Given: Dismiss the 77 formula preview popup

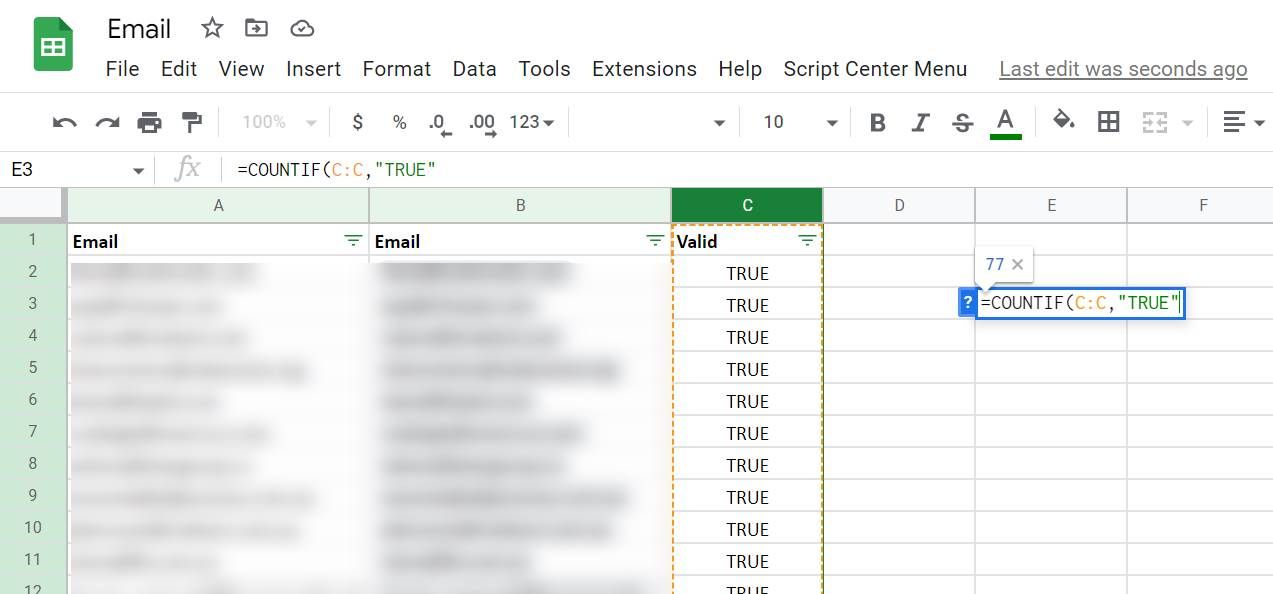Looking at the screenshot, I should pyautogui.click(x=1018, y=264).
